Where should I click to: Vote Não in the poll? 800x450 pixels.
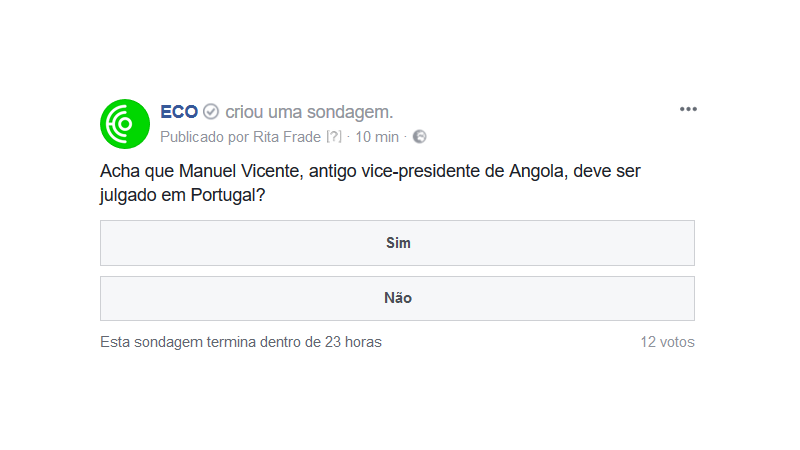397,298
